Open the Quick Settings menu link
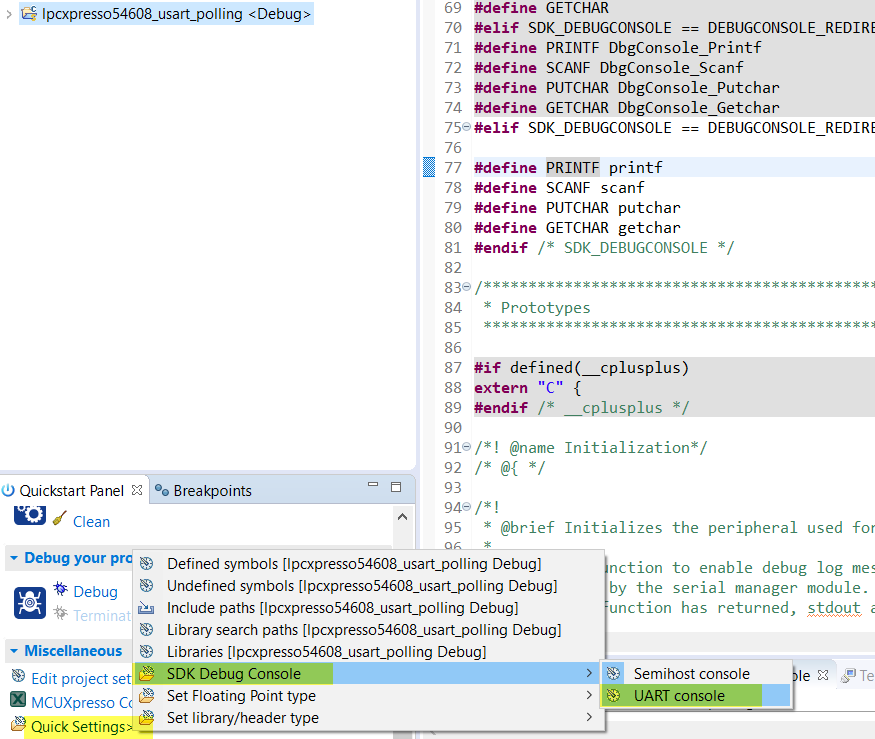875x739 pixels. click(81, 727)
